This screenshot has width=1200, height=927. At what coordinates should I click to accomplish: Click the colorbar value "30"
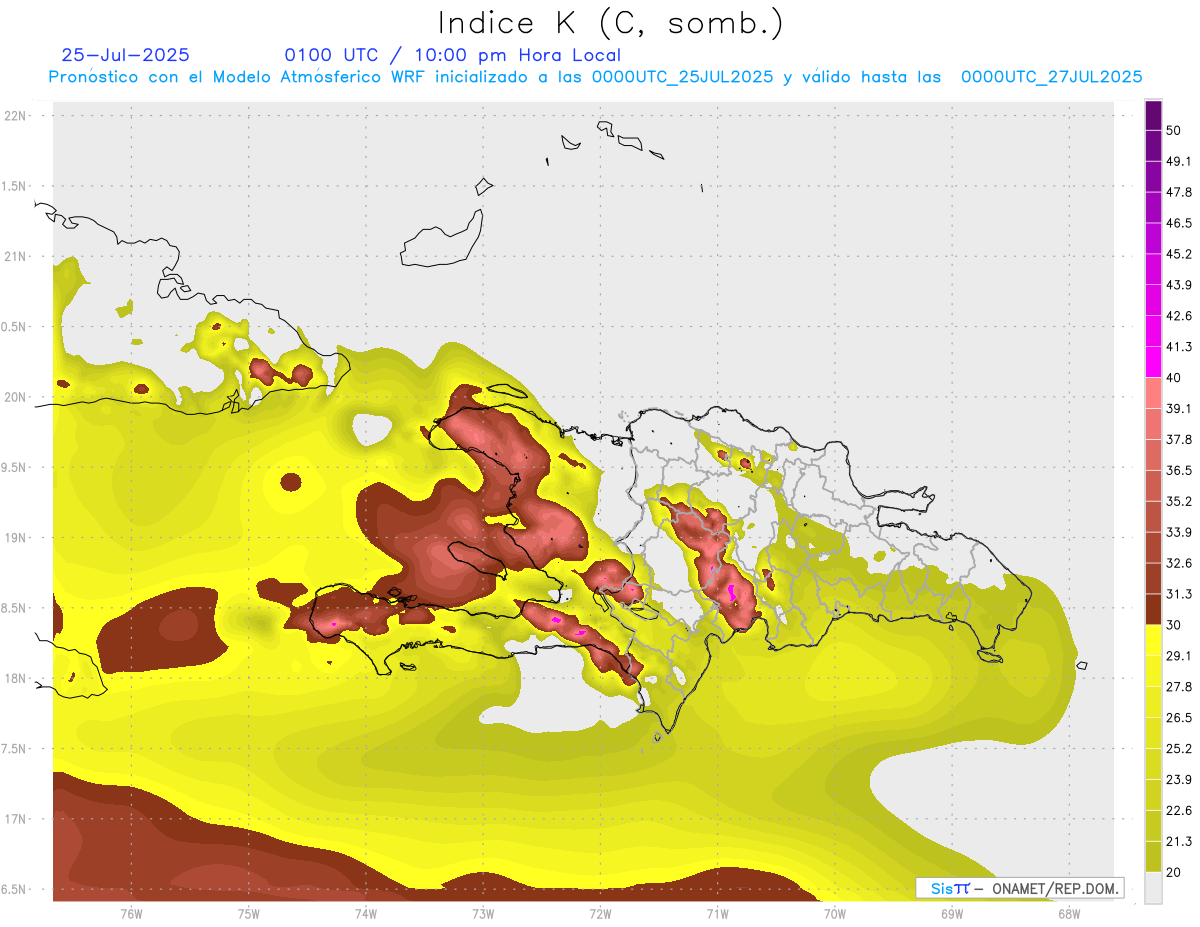tap(1174, 625)
